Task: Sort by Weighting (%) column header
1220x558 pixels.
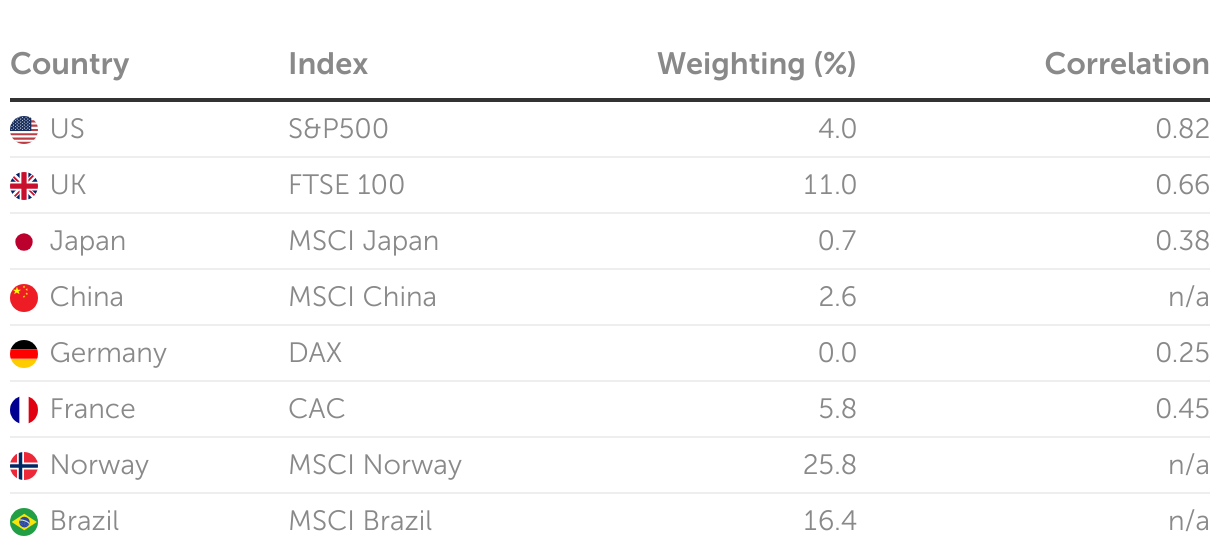Action: [757, 64]
